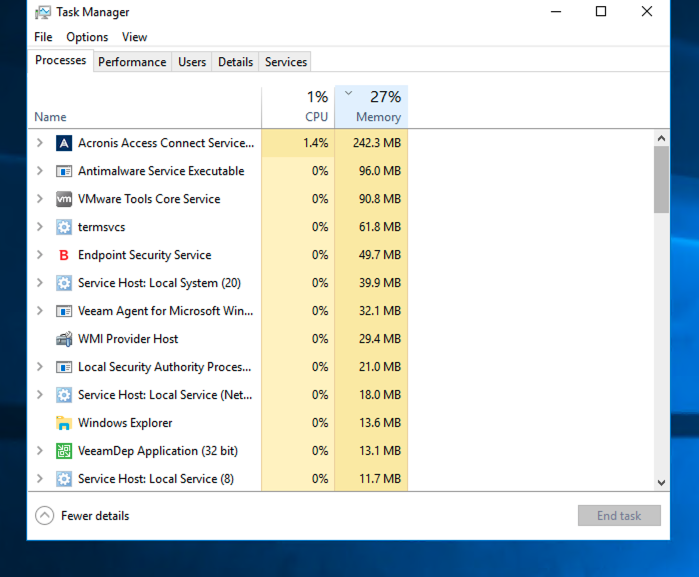Select the Processes tab
This screenshot has width=699, height=577.
(61, 60)
